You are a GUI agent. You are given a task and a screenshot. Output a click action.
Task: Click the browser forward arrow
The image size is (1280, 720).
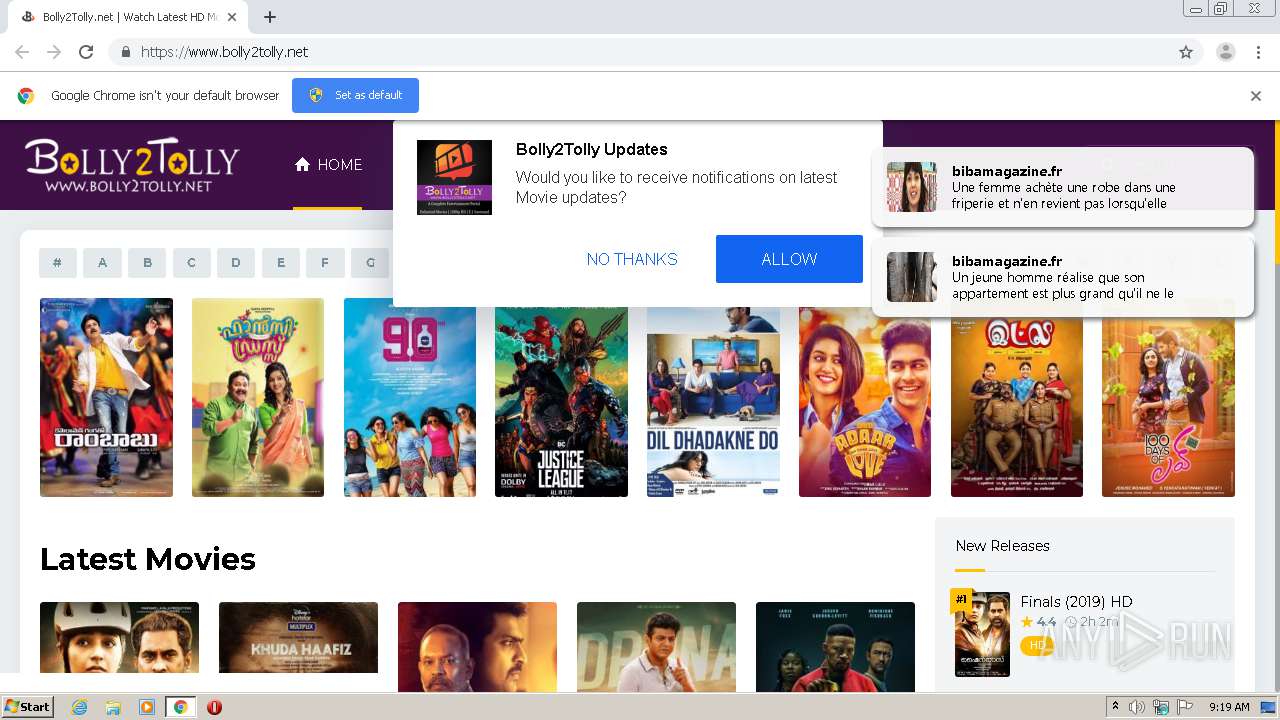coord(54,52)
